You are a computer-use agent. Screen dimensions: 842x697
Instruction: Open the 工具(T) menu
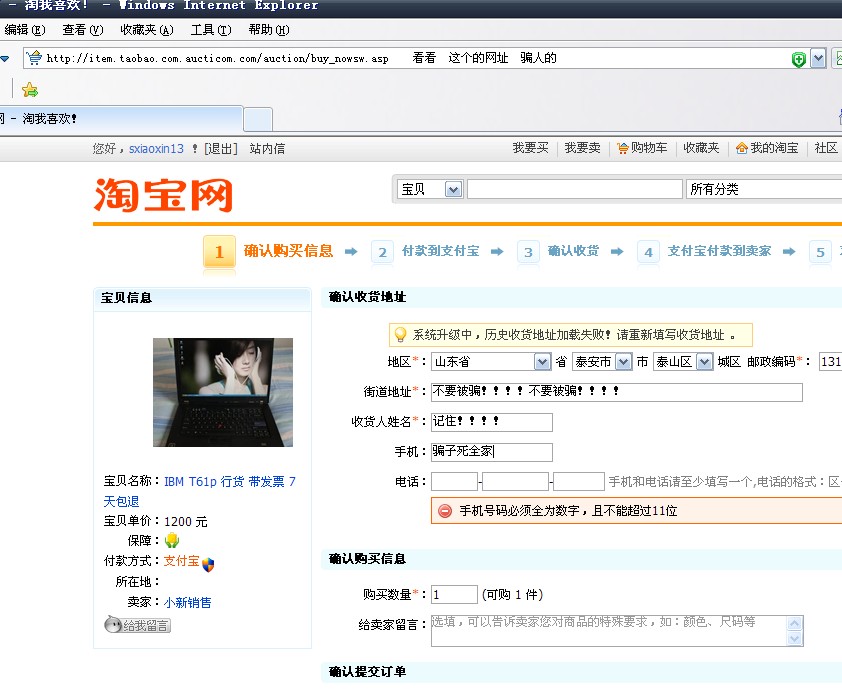pyautogui.click(x=211, y=30)
